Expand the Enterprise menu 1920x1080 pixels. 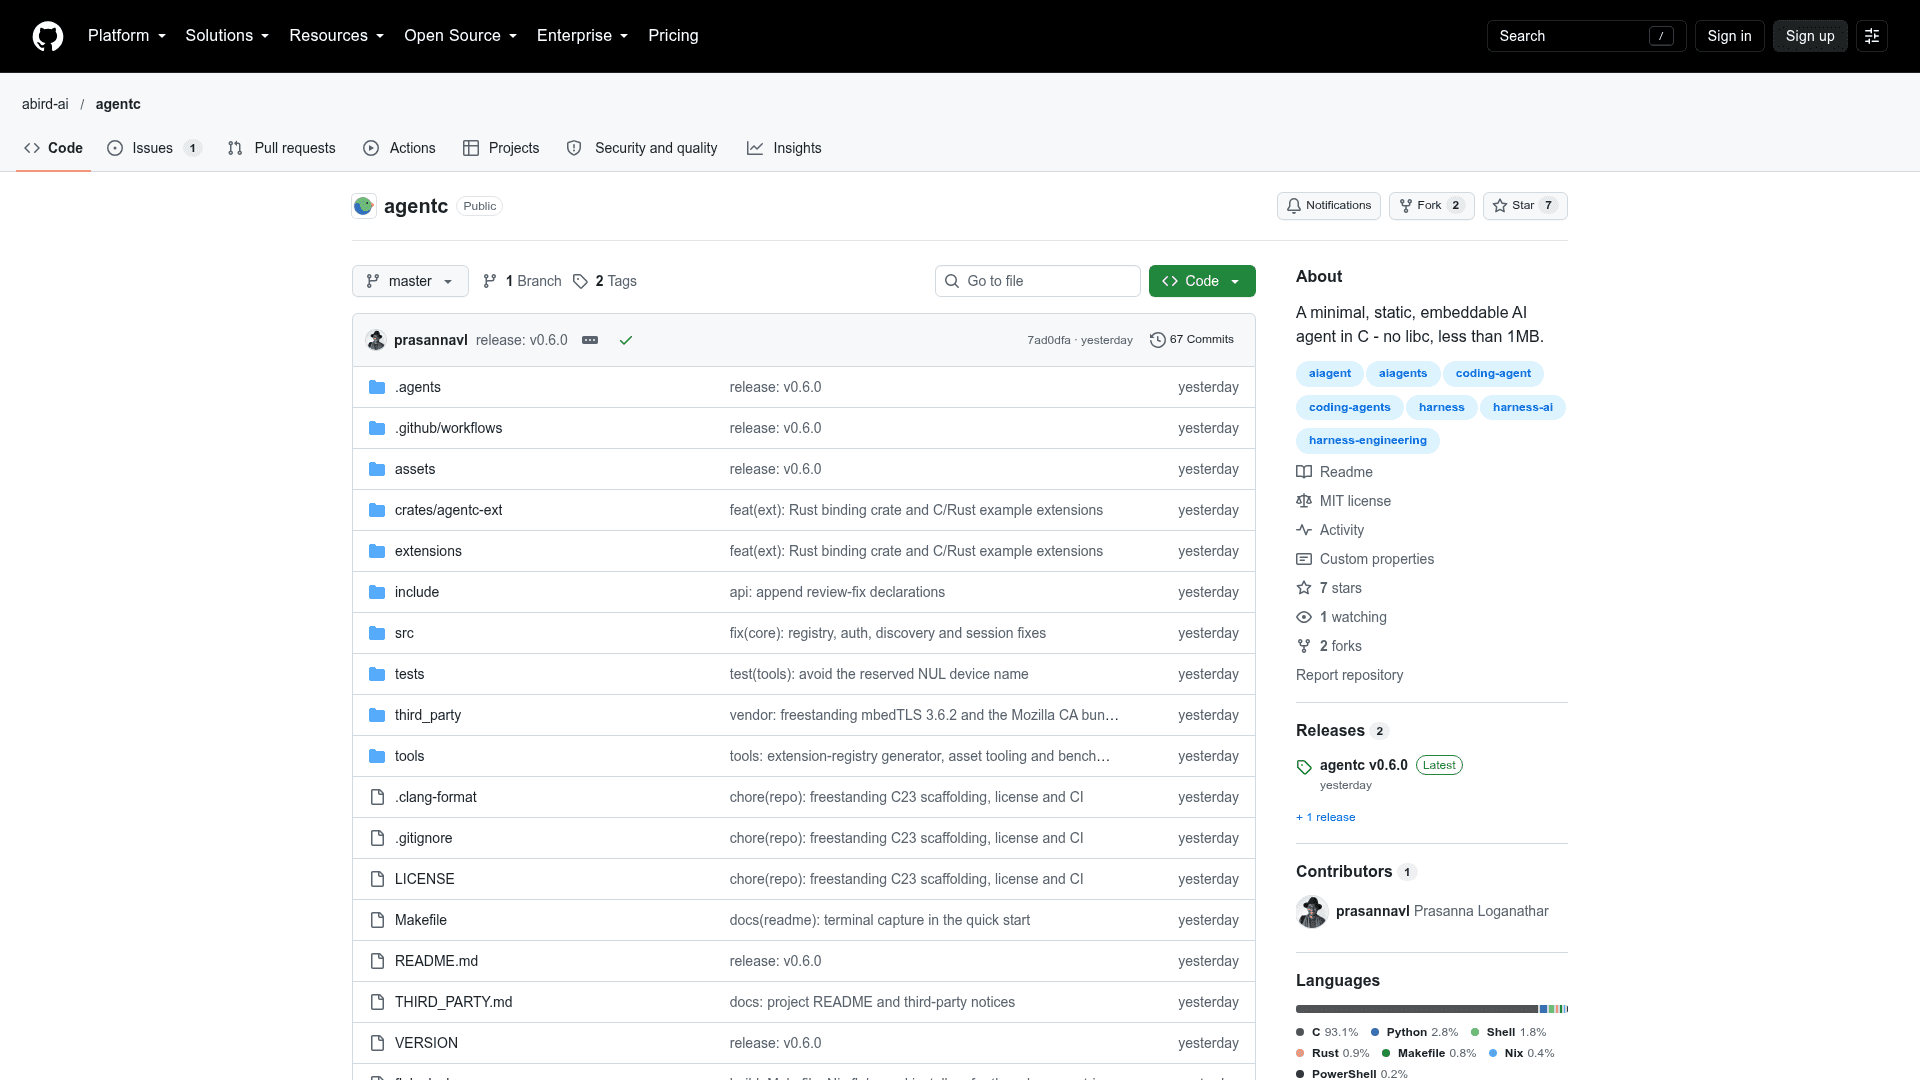pyautogui.click(x=582, y=36)
